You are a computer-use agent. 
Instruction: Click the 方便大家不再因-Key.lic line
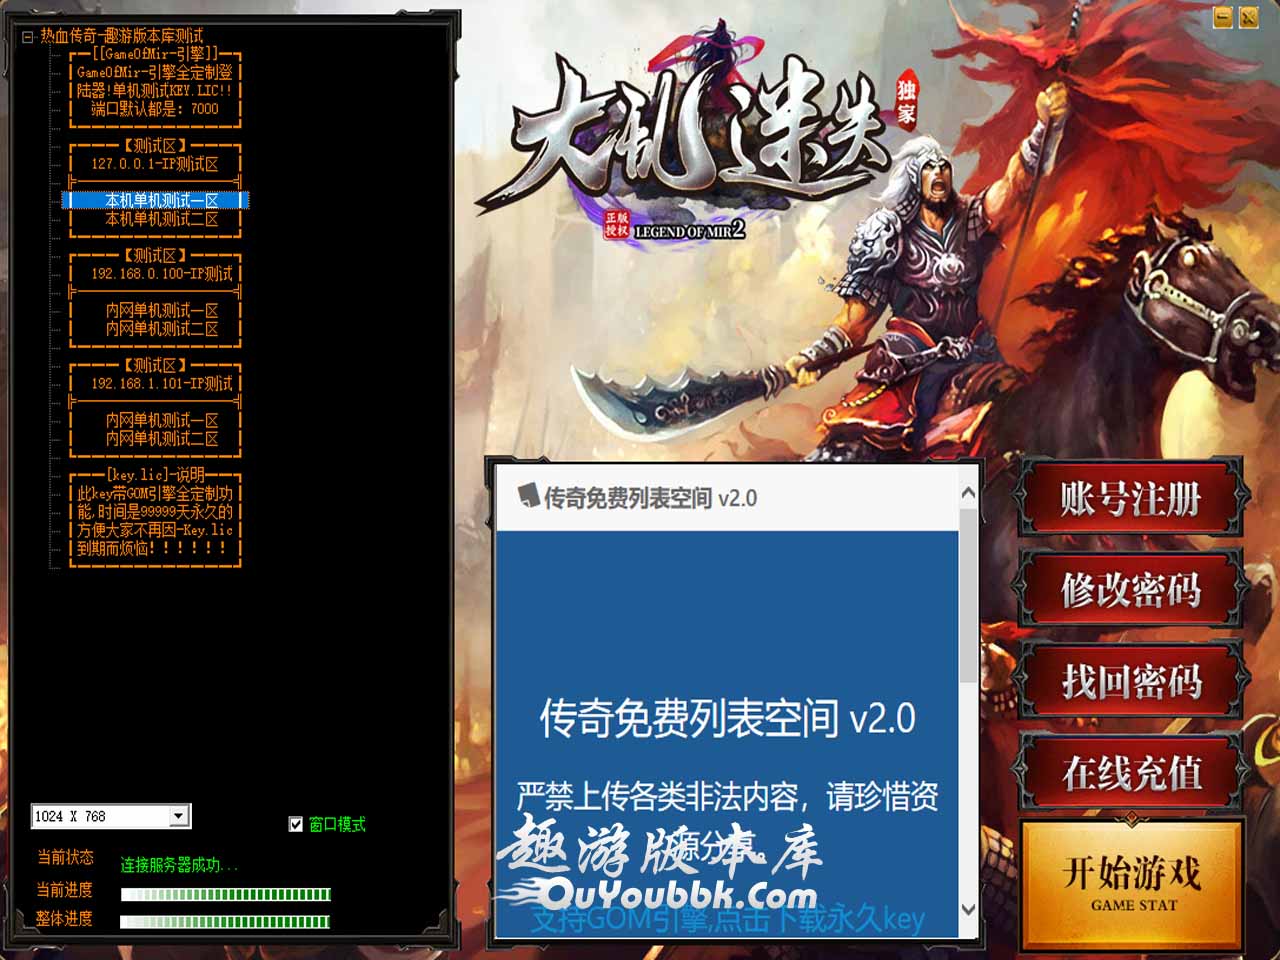coord(155,530)
